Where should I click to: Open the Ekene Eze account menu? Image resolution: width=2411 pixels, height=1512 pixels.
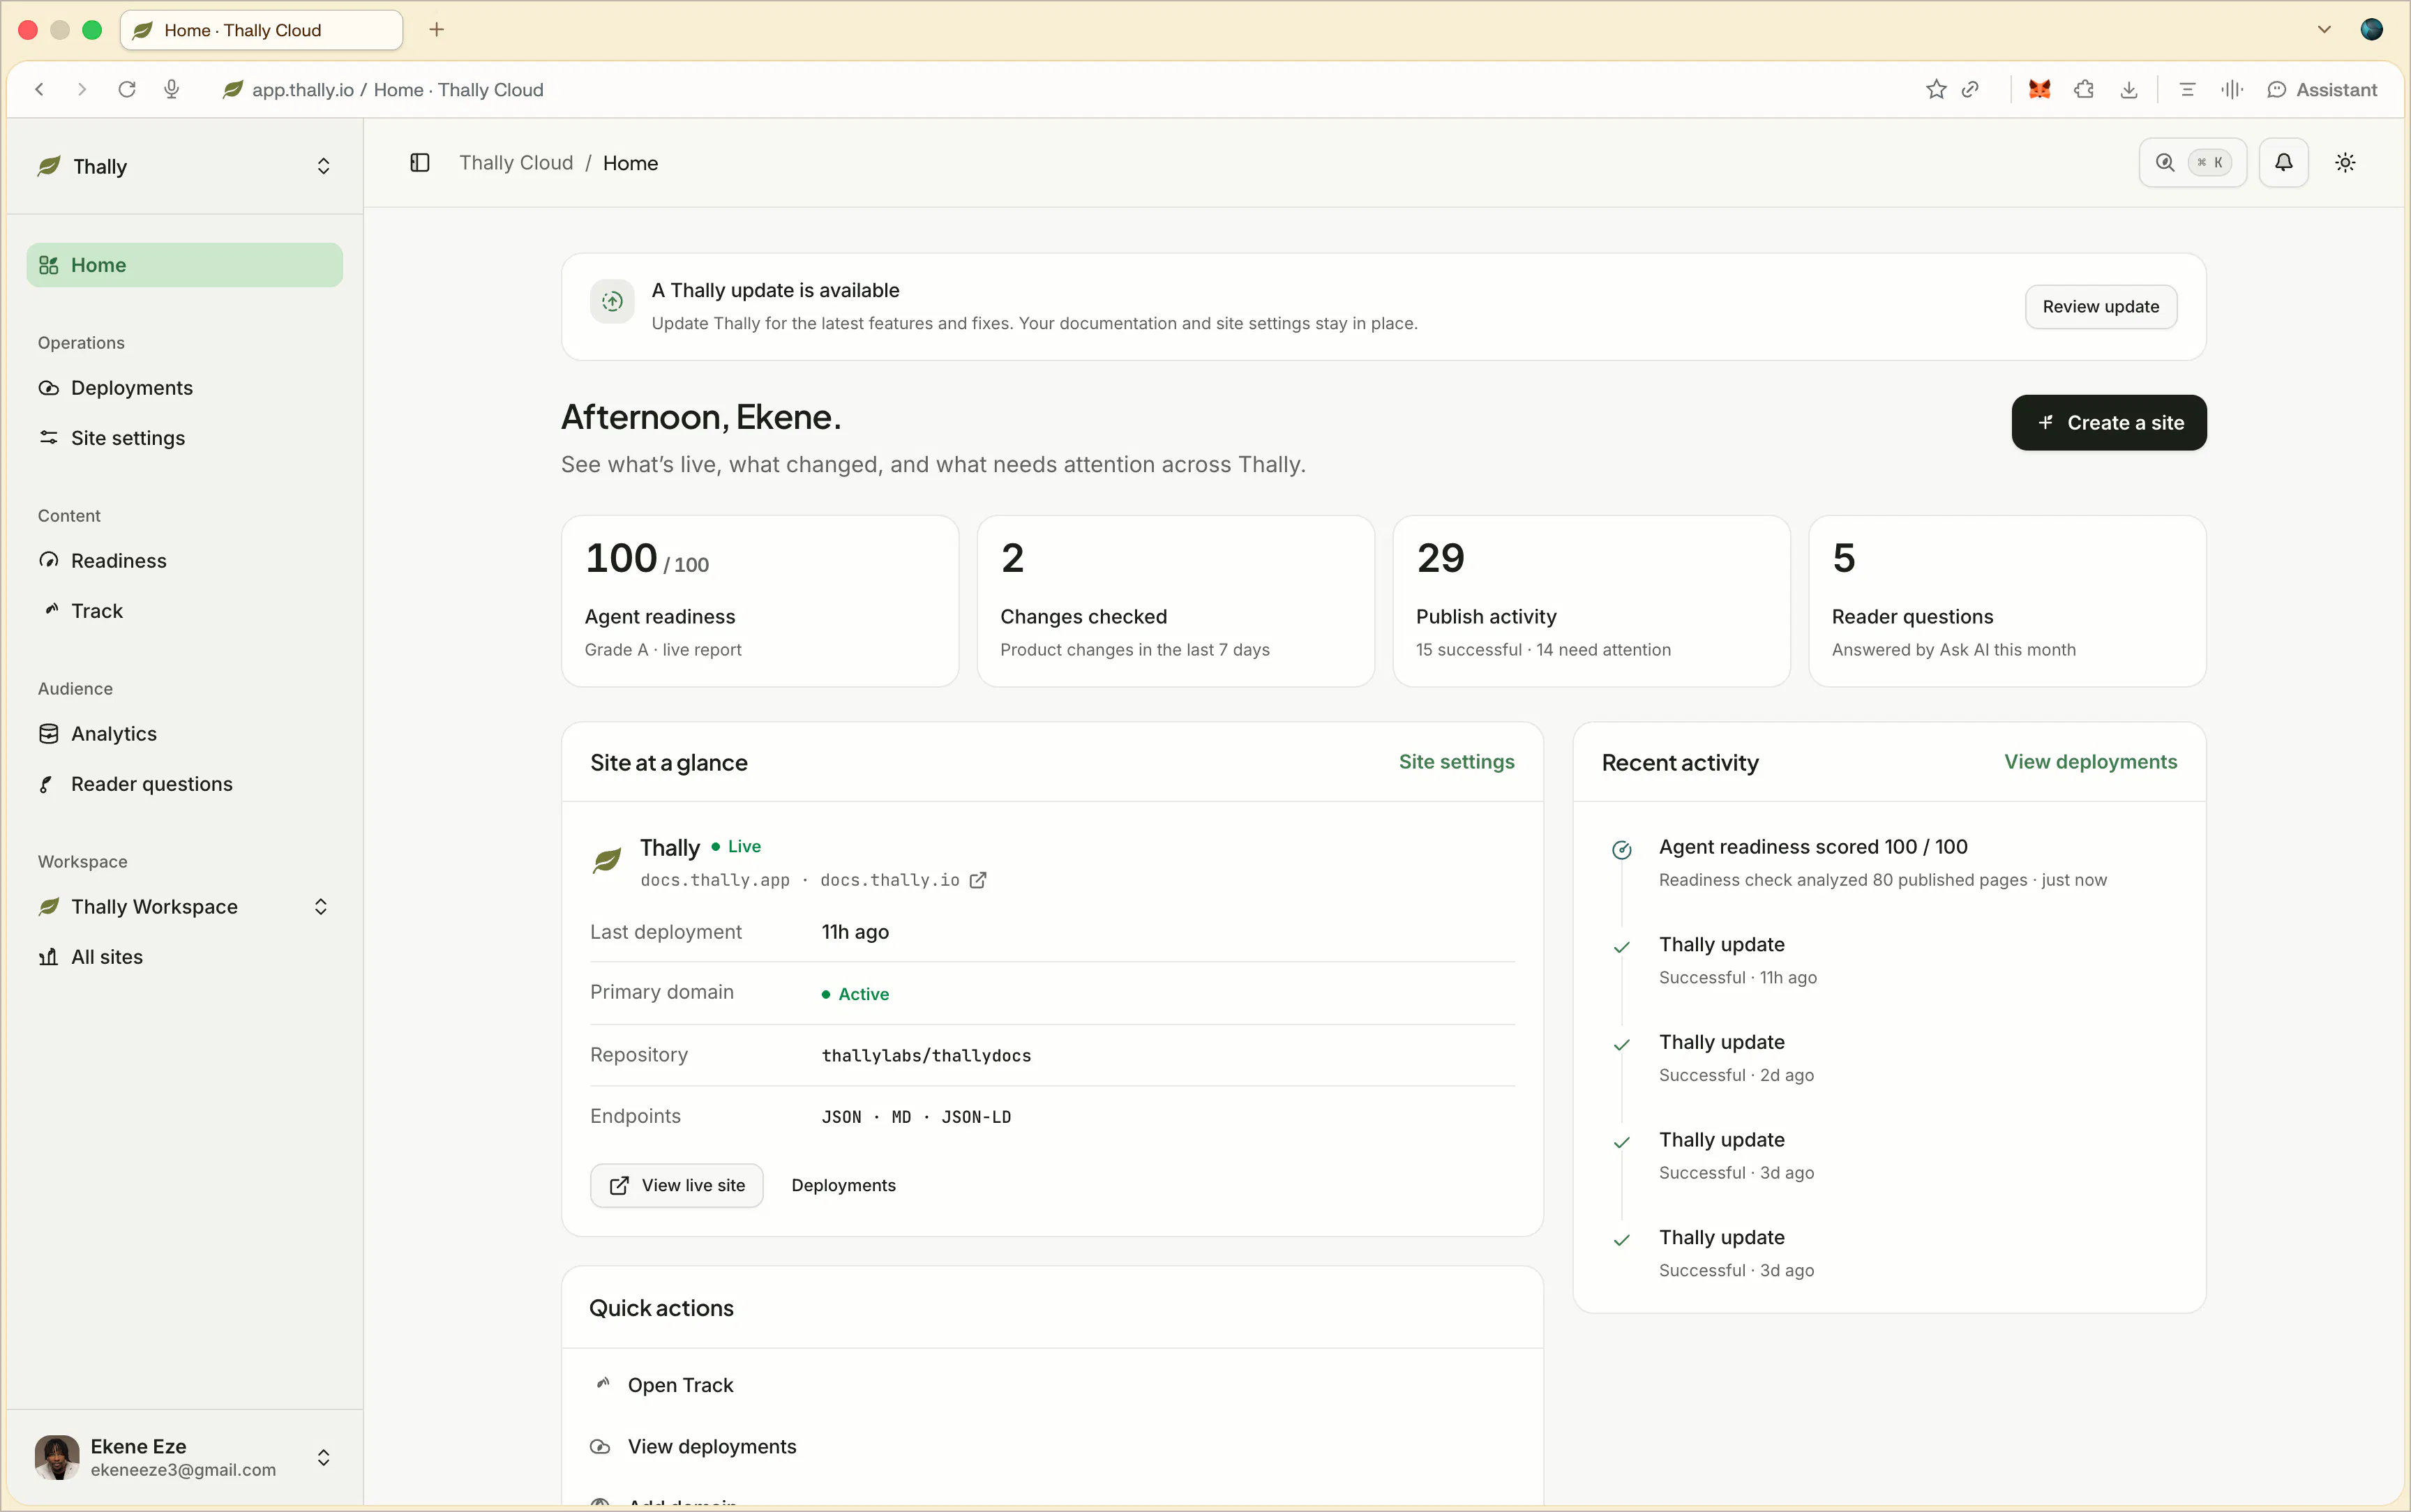point(185,1458)
